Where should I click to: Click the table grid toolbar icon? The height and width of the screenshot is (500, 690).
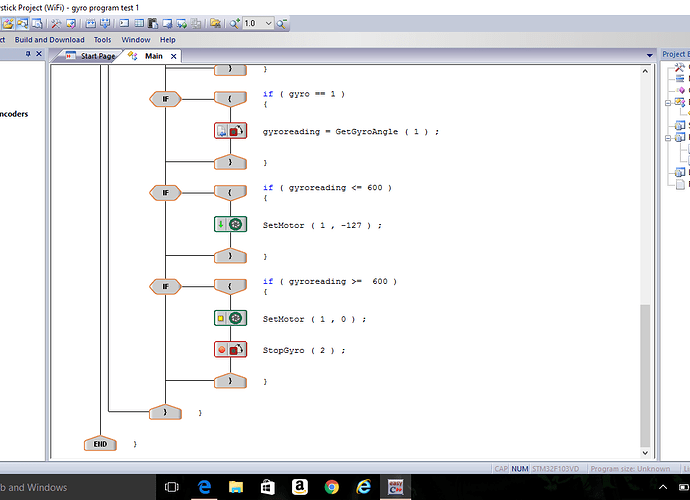click(139, 23)
